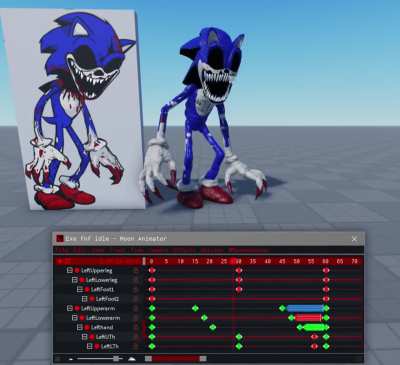Select LeftFoot2 keyframe at frame 0
Viewport: 400px width, 365px height.
152,299
